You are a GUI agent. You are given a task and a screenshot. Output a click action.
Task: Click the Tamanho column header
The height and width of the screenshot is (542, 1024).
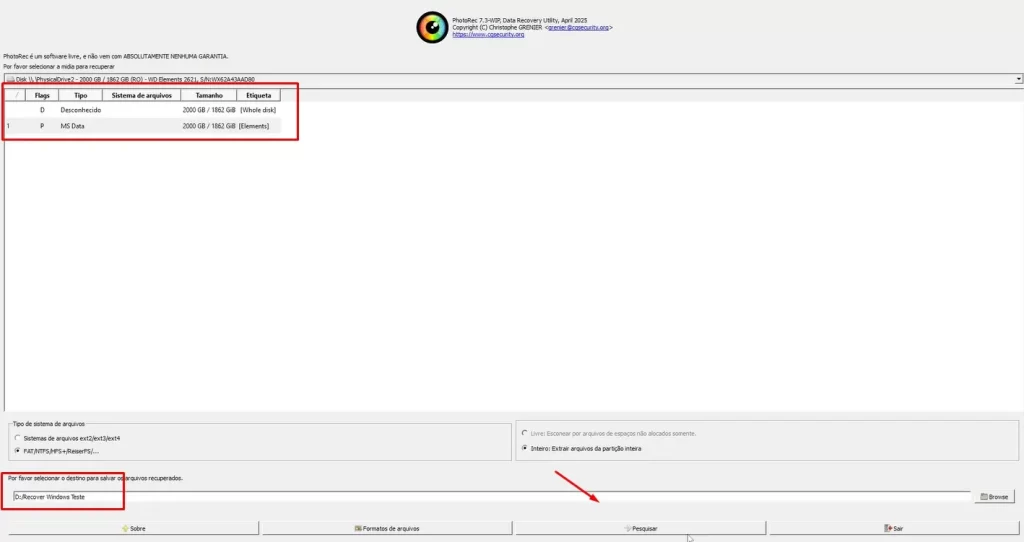click(209, 95)
